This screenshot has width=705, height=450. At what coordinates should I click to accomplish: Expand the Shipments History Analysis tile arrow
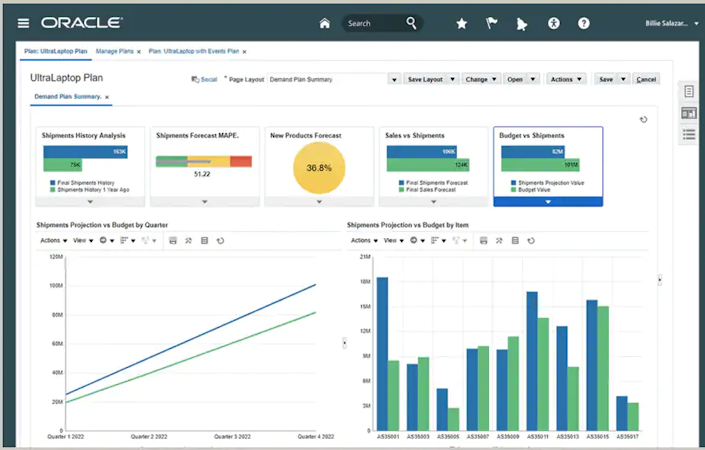(90, 202)
